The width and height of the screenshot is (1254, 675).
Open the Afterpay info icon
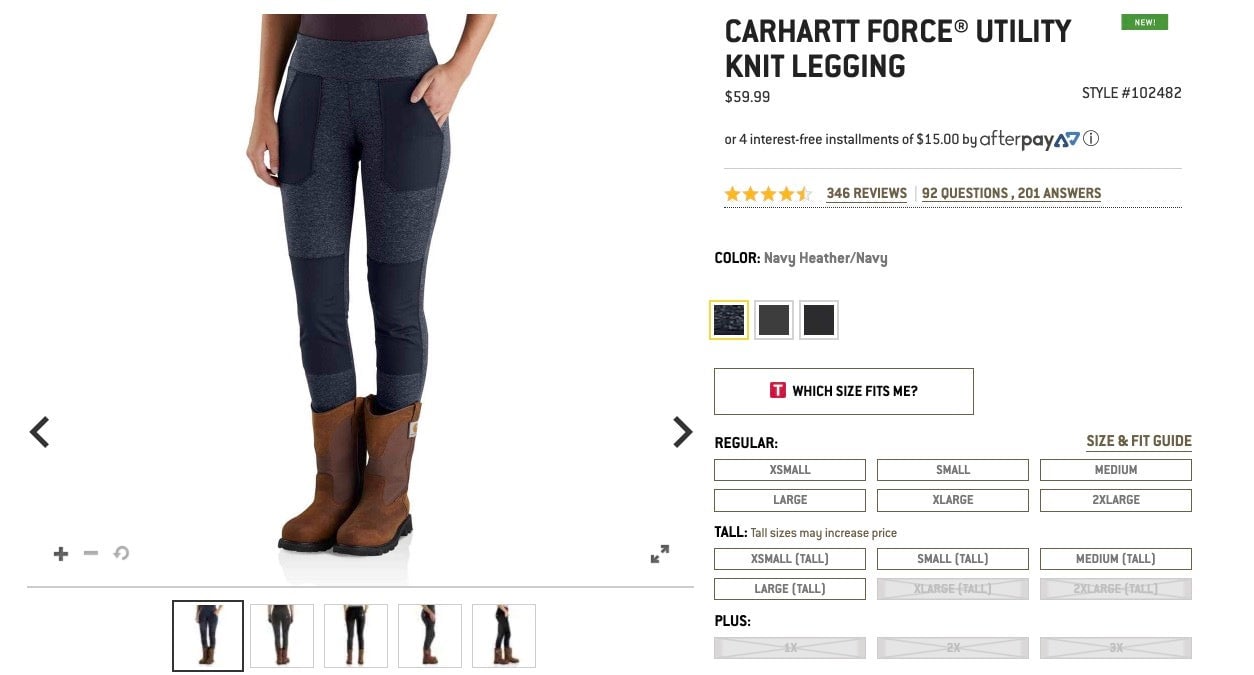(x=1091, y=139)
